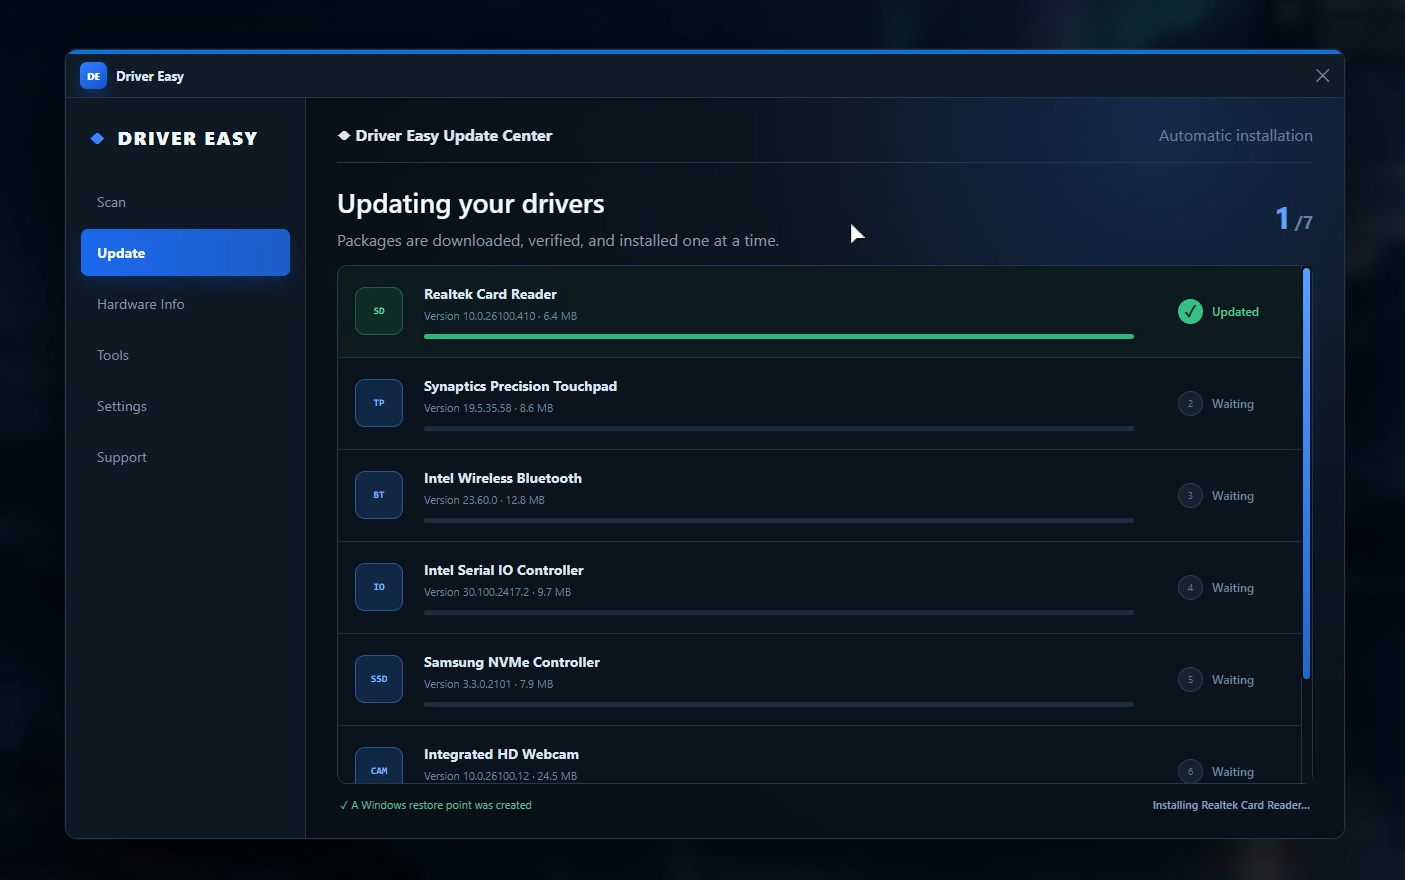Click the queue number 2 badge for Synaptics
Viewport: 1405px width, 880px height.
1190,404
